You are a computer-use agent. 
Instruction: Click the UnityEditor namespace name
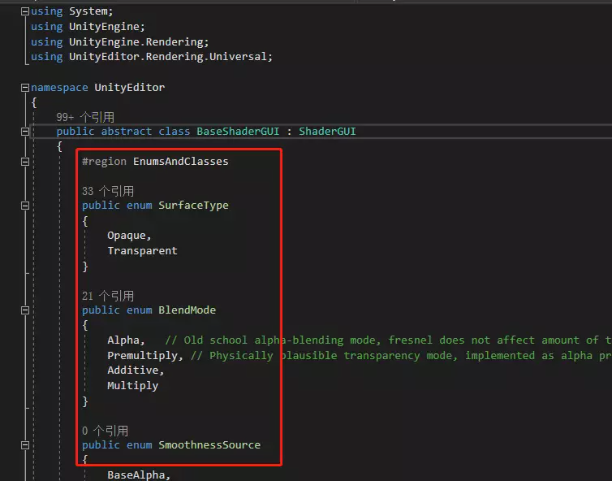pos(130,87)
